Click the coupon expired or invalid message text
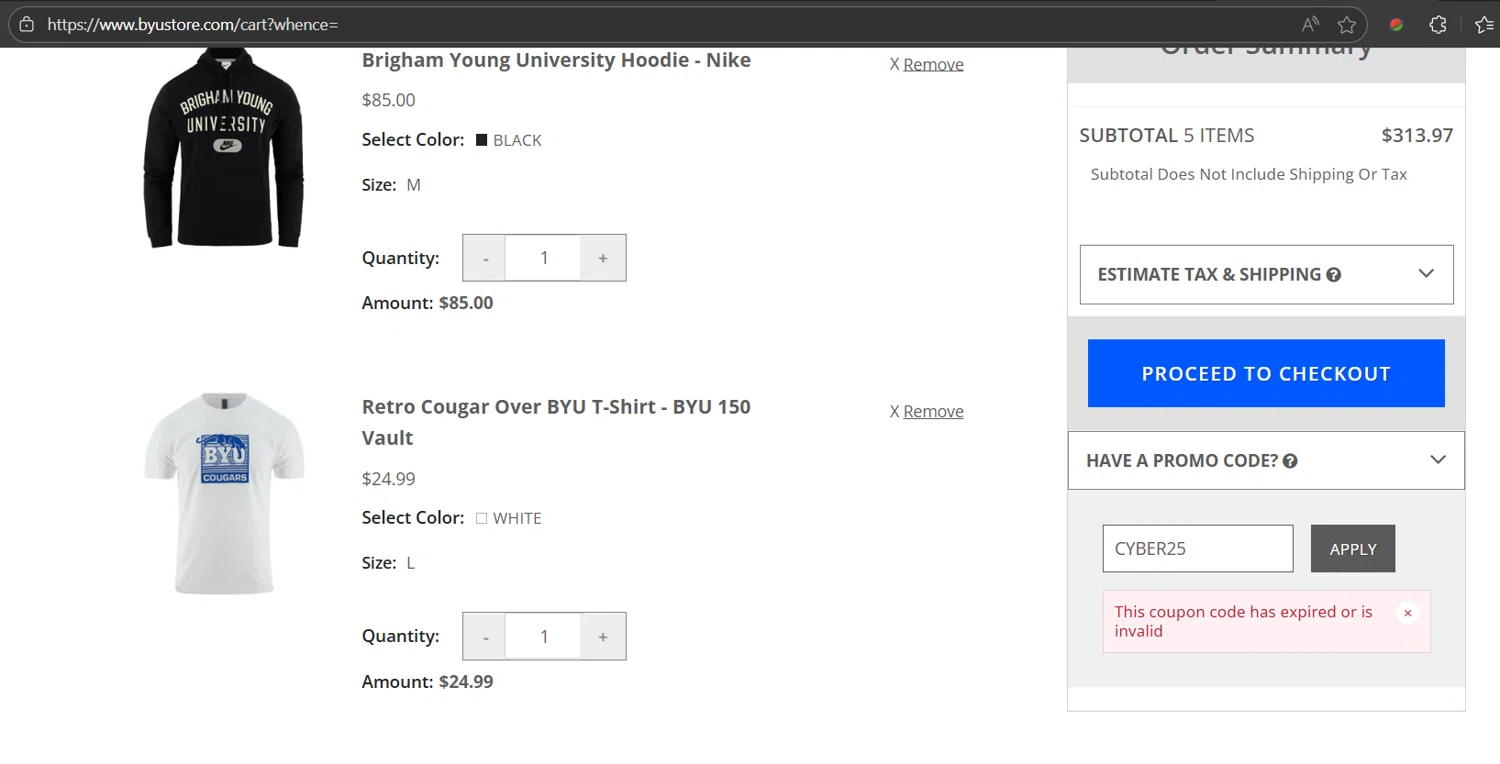The height and width of the screenshot is (764, 1500). (1244, 621)
